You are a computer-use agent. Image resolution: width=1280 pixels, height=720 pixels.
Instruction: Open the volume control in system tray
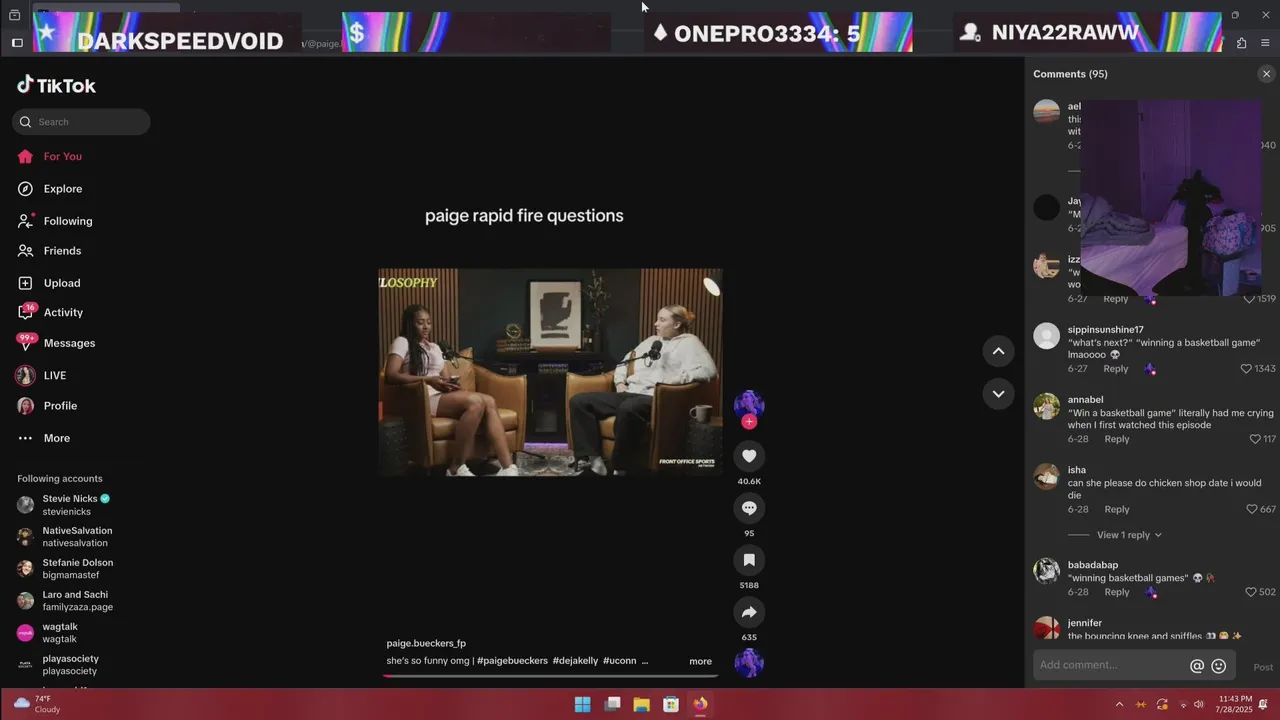(x=1198, y=704)
